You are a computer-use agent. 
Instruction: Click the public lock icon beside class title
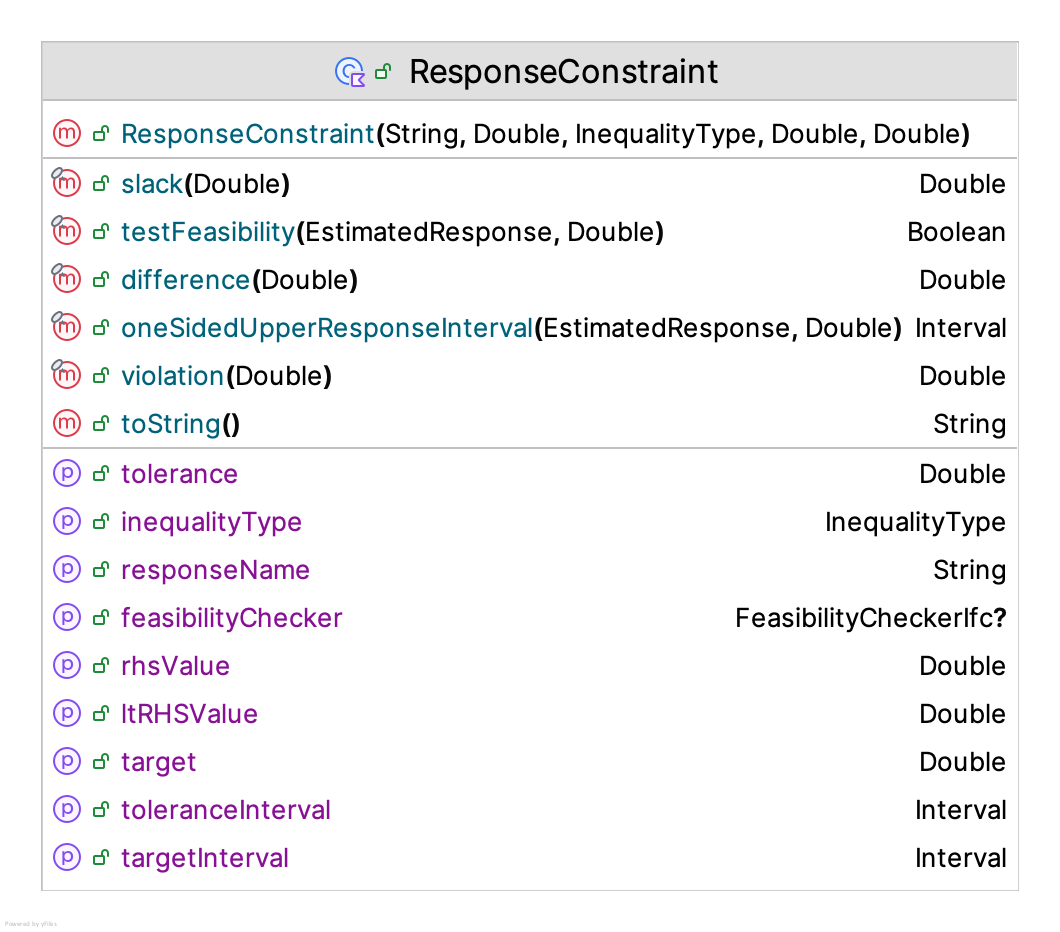[383, 71]
